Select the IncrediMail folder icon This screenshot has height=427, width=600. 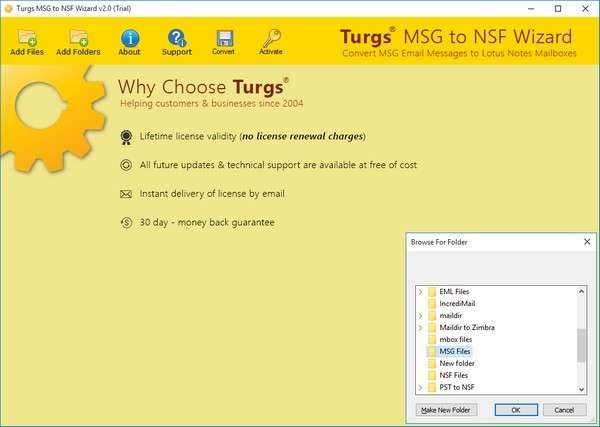(x=432, y=304)
